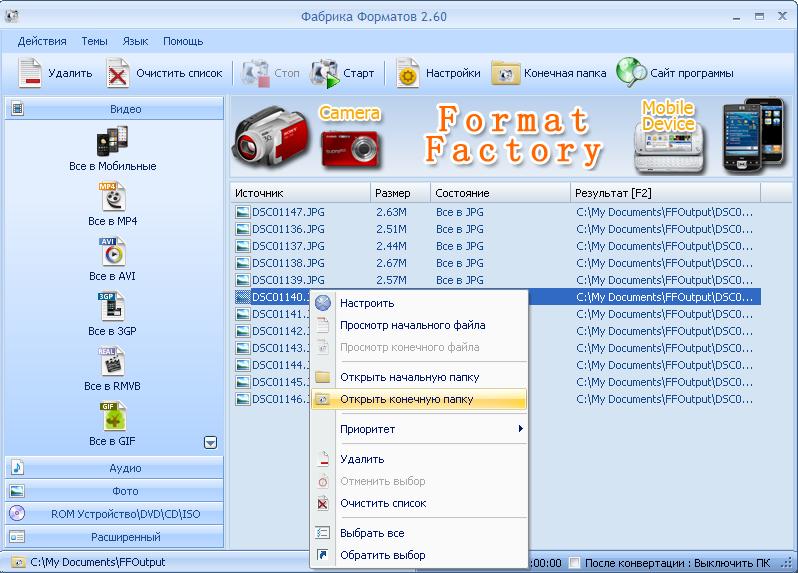Select the Все в 3GP icon
The width and height of the screenshot is (798, 573).
point(111,306)
